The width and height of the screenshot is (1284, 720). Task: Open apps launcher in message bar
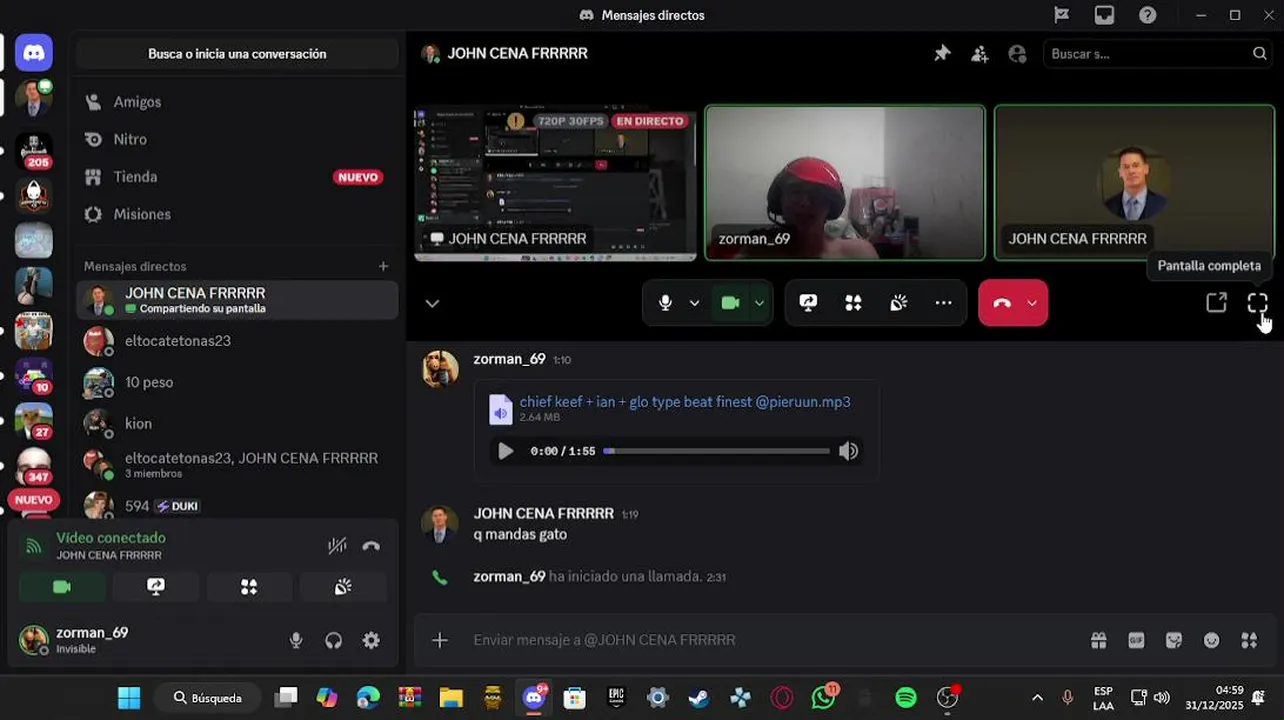(1249, 640)
